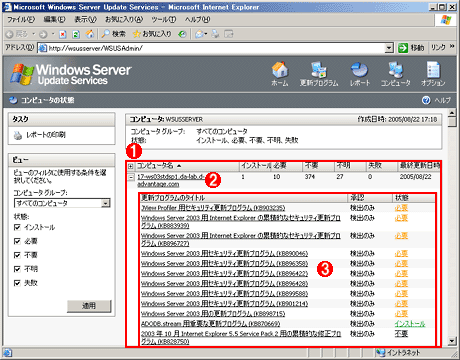
Task: Open ヘルプ(H) menu
Action: (x=197, y=20)
